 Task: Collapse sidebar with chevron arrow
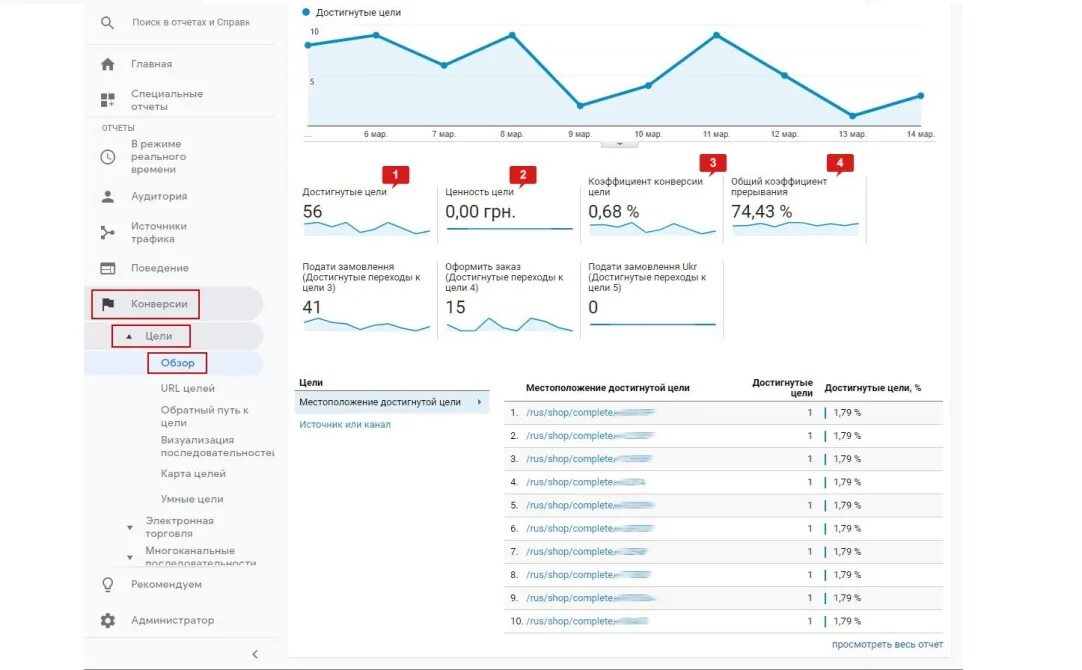255,654
